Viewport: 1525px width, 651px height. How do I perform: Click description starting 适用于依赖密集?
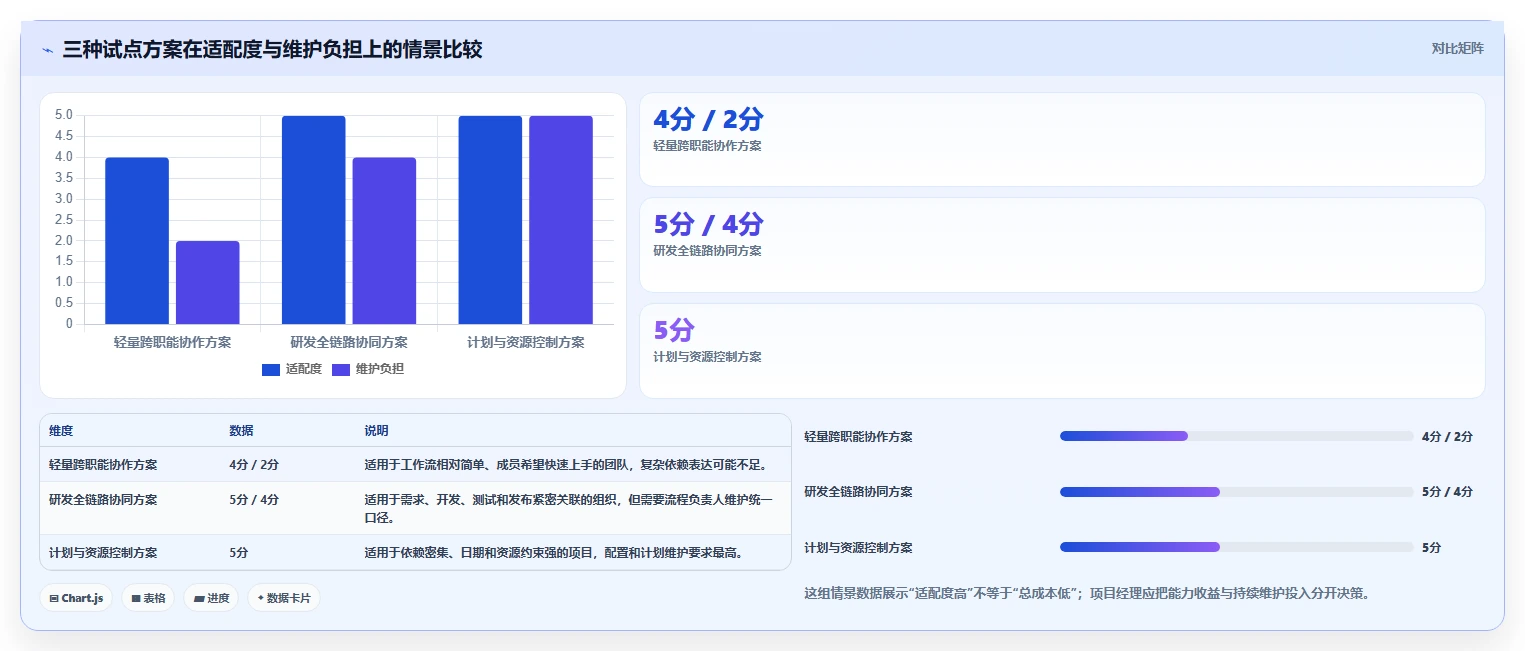(555, 552)
